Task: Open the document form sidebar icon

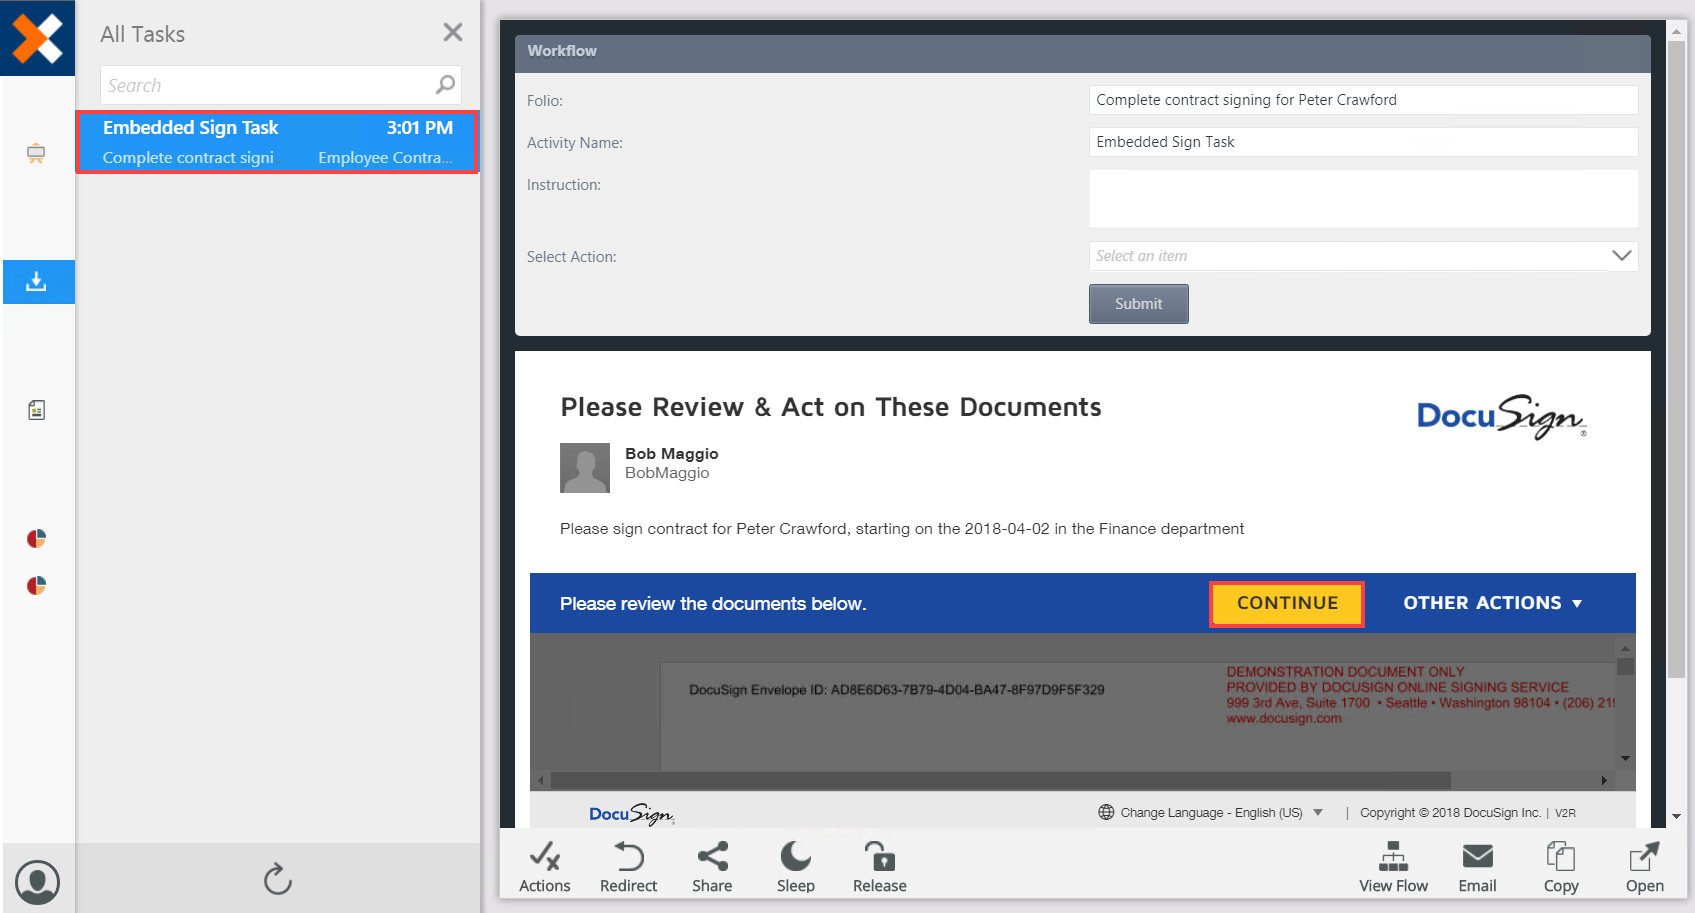Action: point(37,410)
